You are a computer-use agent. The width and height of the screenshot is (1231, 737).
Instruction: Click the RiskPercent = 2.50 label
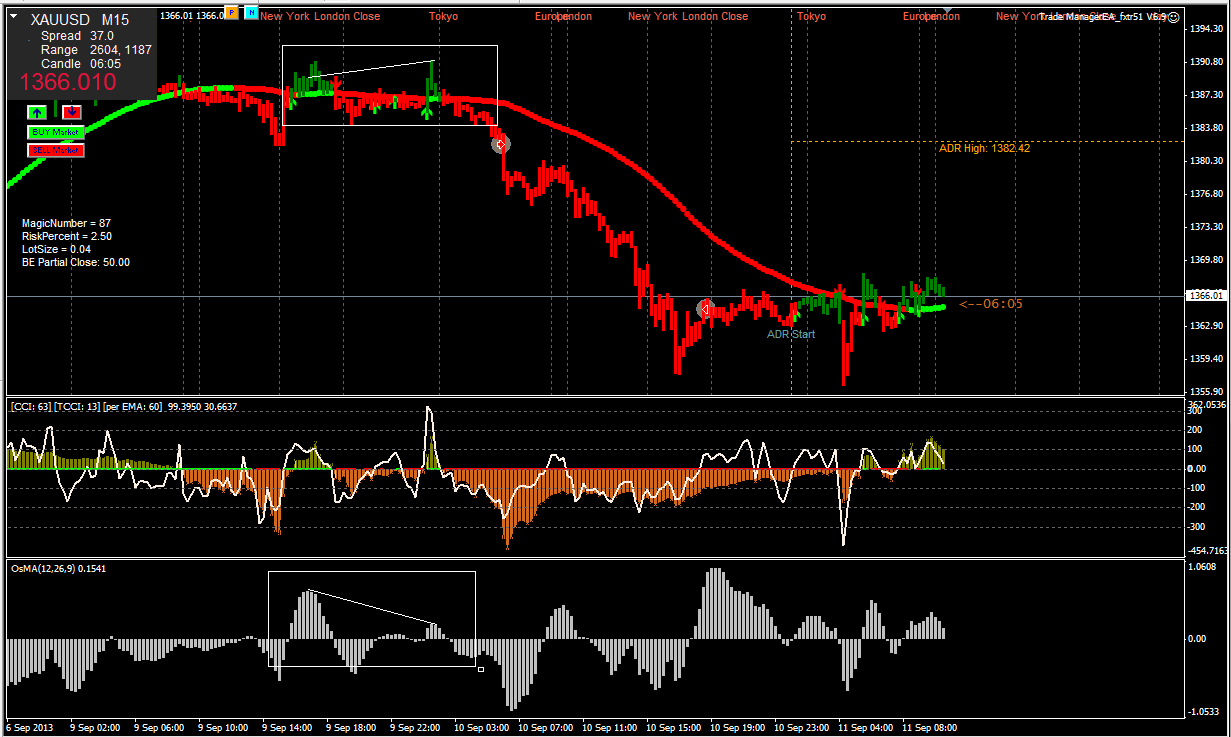click(66, 236)
